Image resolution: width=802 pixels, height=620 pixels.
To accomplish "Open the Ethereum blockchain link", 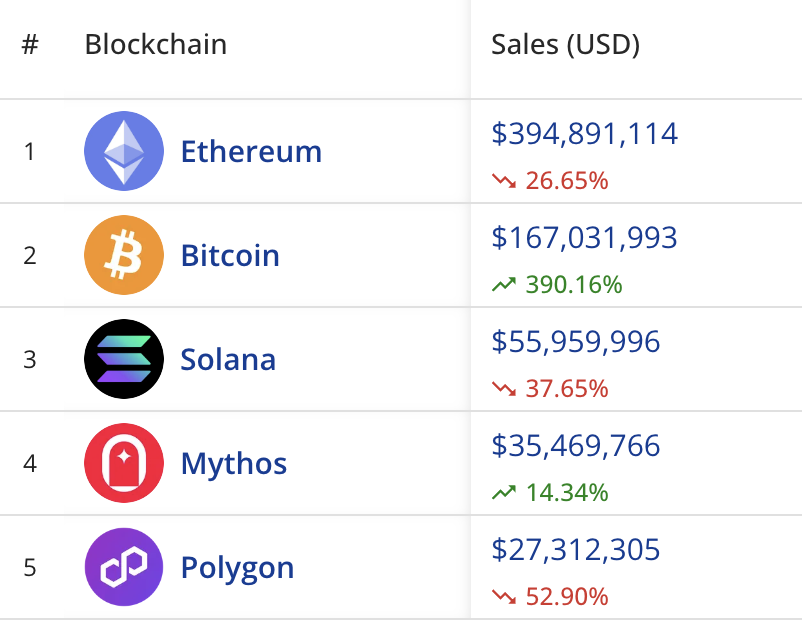I will point(251,152).
